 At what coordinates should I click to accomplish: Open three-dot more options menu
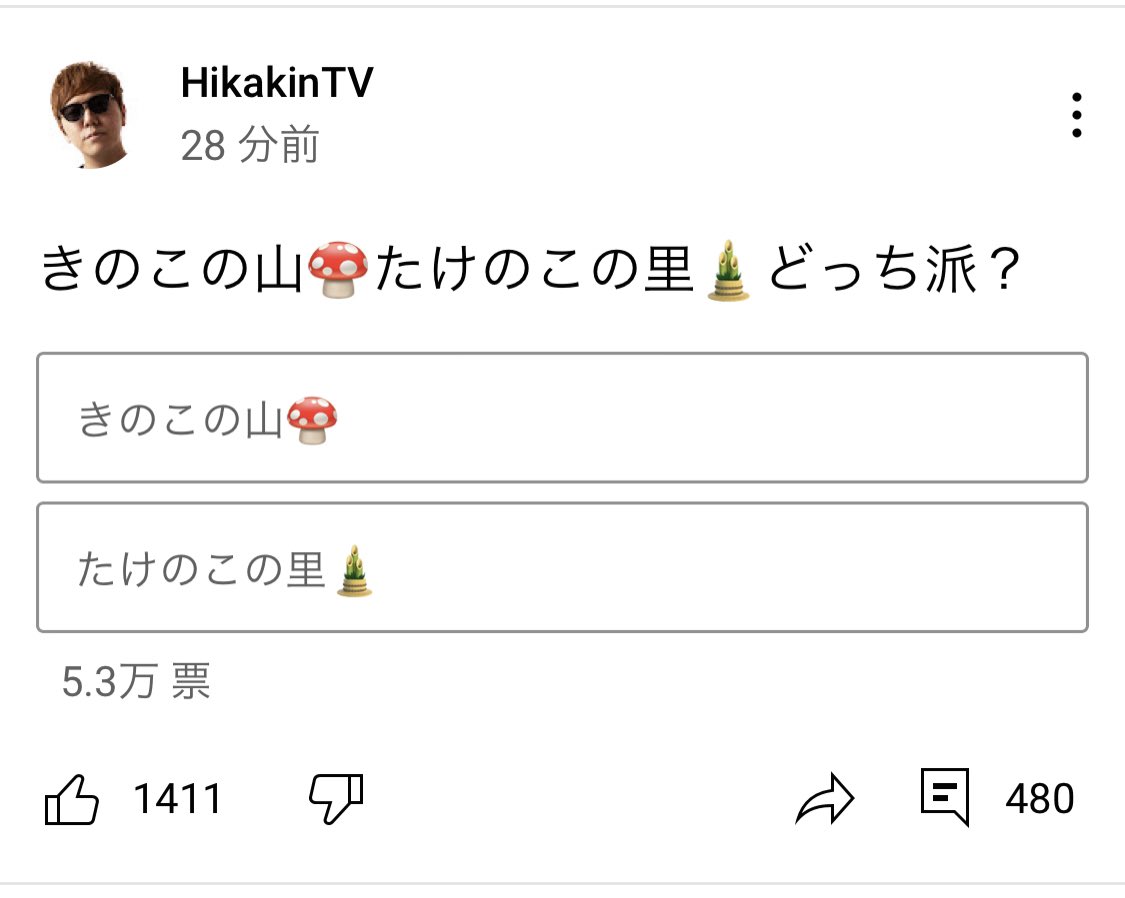coord(1076,115)
